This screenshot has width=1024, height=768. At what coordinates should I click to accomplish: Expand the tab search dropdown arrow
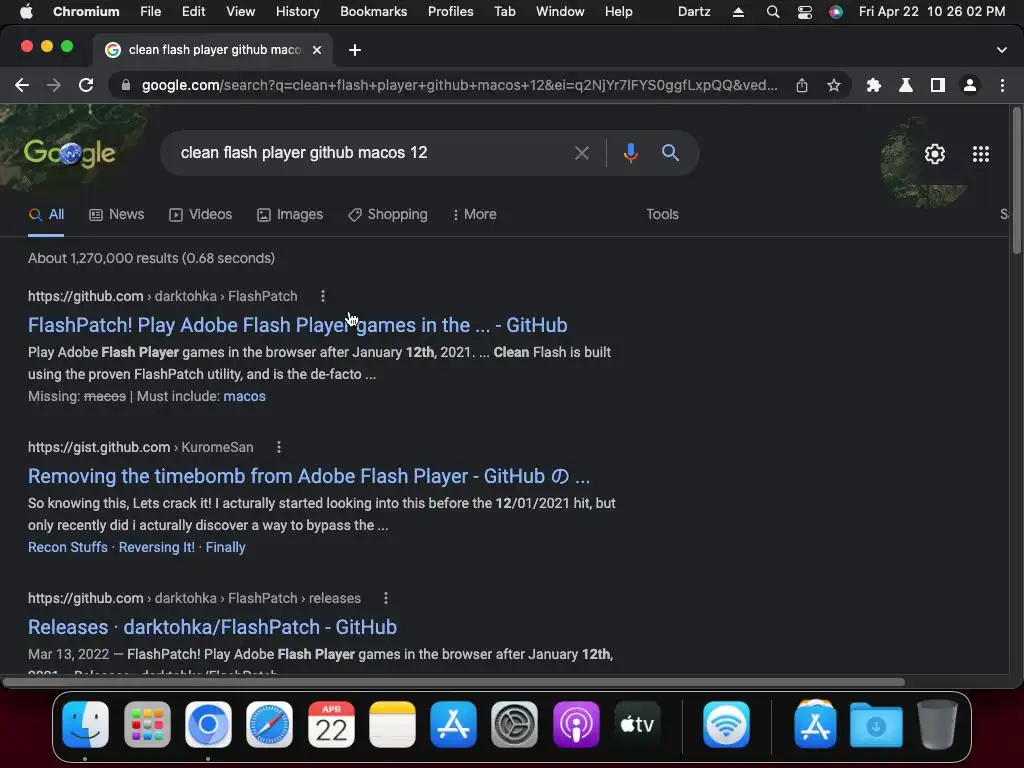click(x=1002, y=50)
